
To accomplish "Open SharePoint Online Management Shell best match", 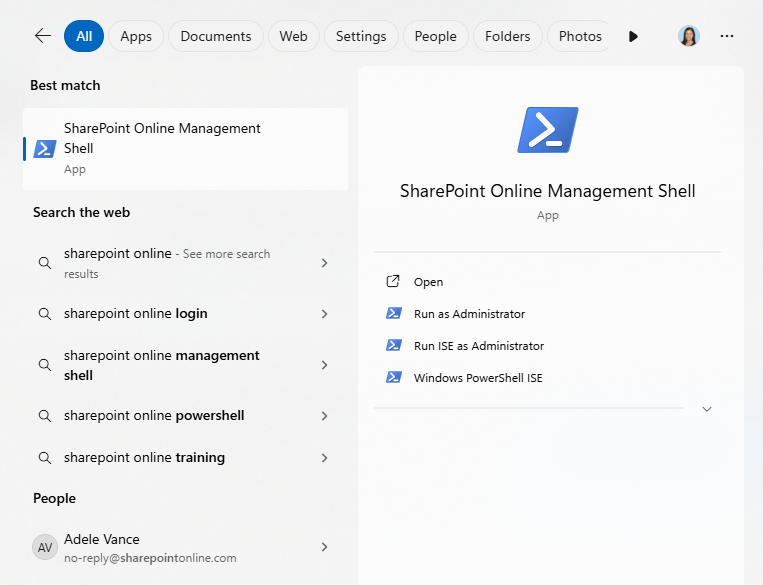I will click(185, 149).
